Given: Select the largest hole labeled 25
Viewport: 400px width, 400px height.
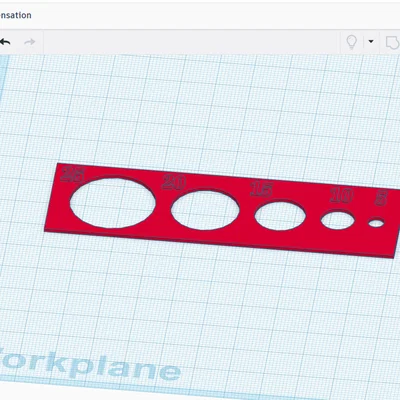Looking at the screenshot, I should tap(113, 203).
